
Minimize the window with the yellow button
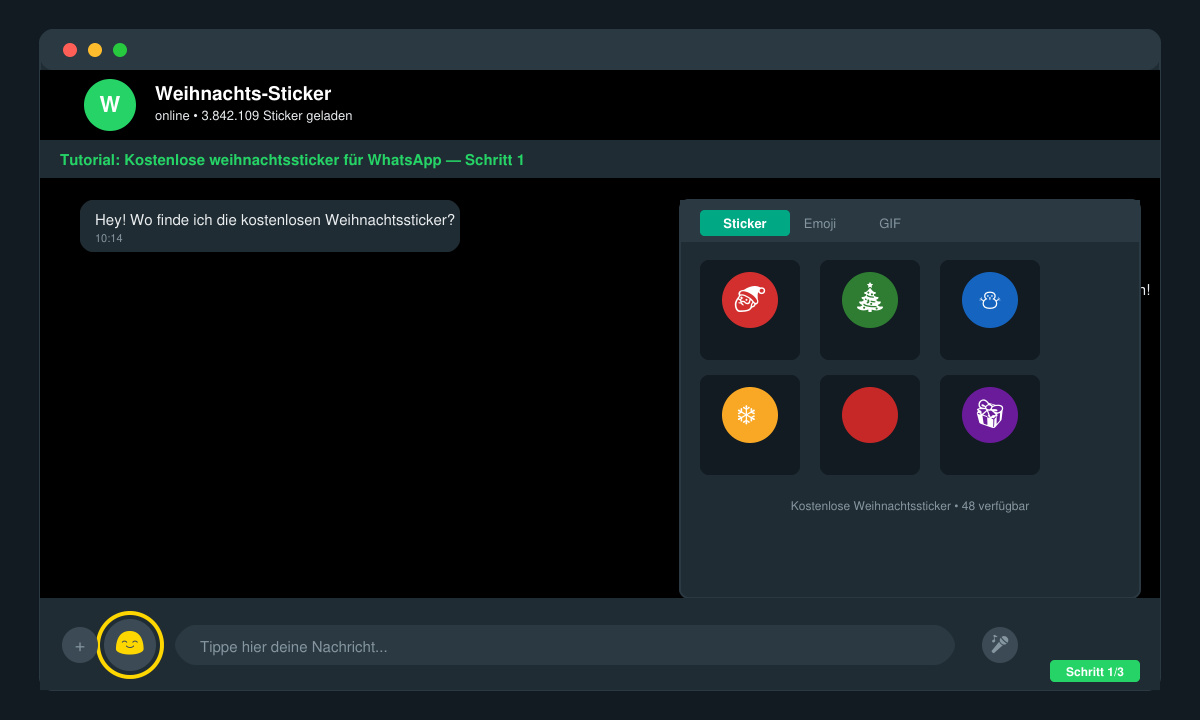(x=95, y=50)
